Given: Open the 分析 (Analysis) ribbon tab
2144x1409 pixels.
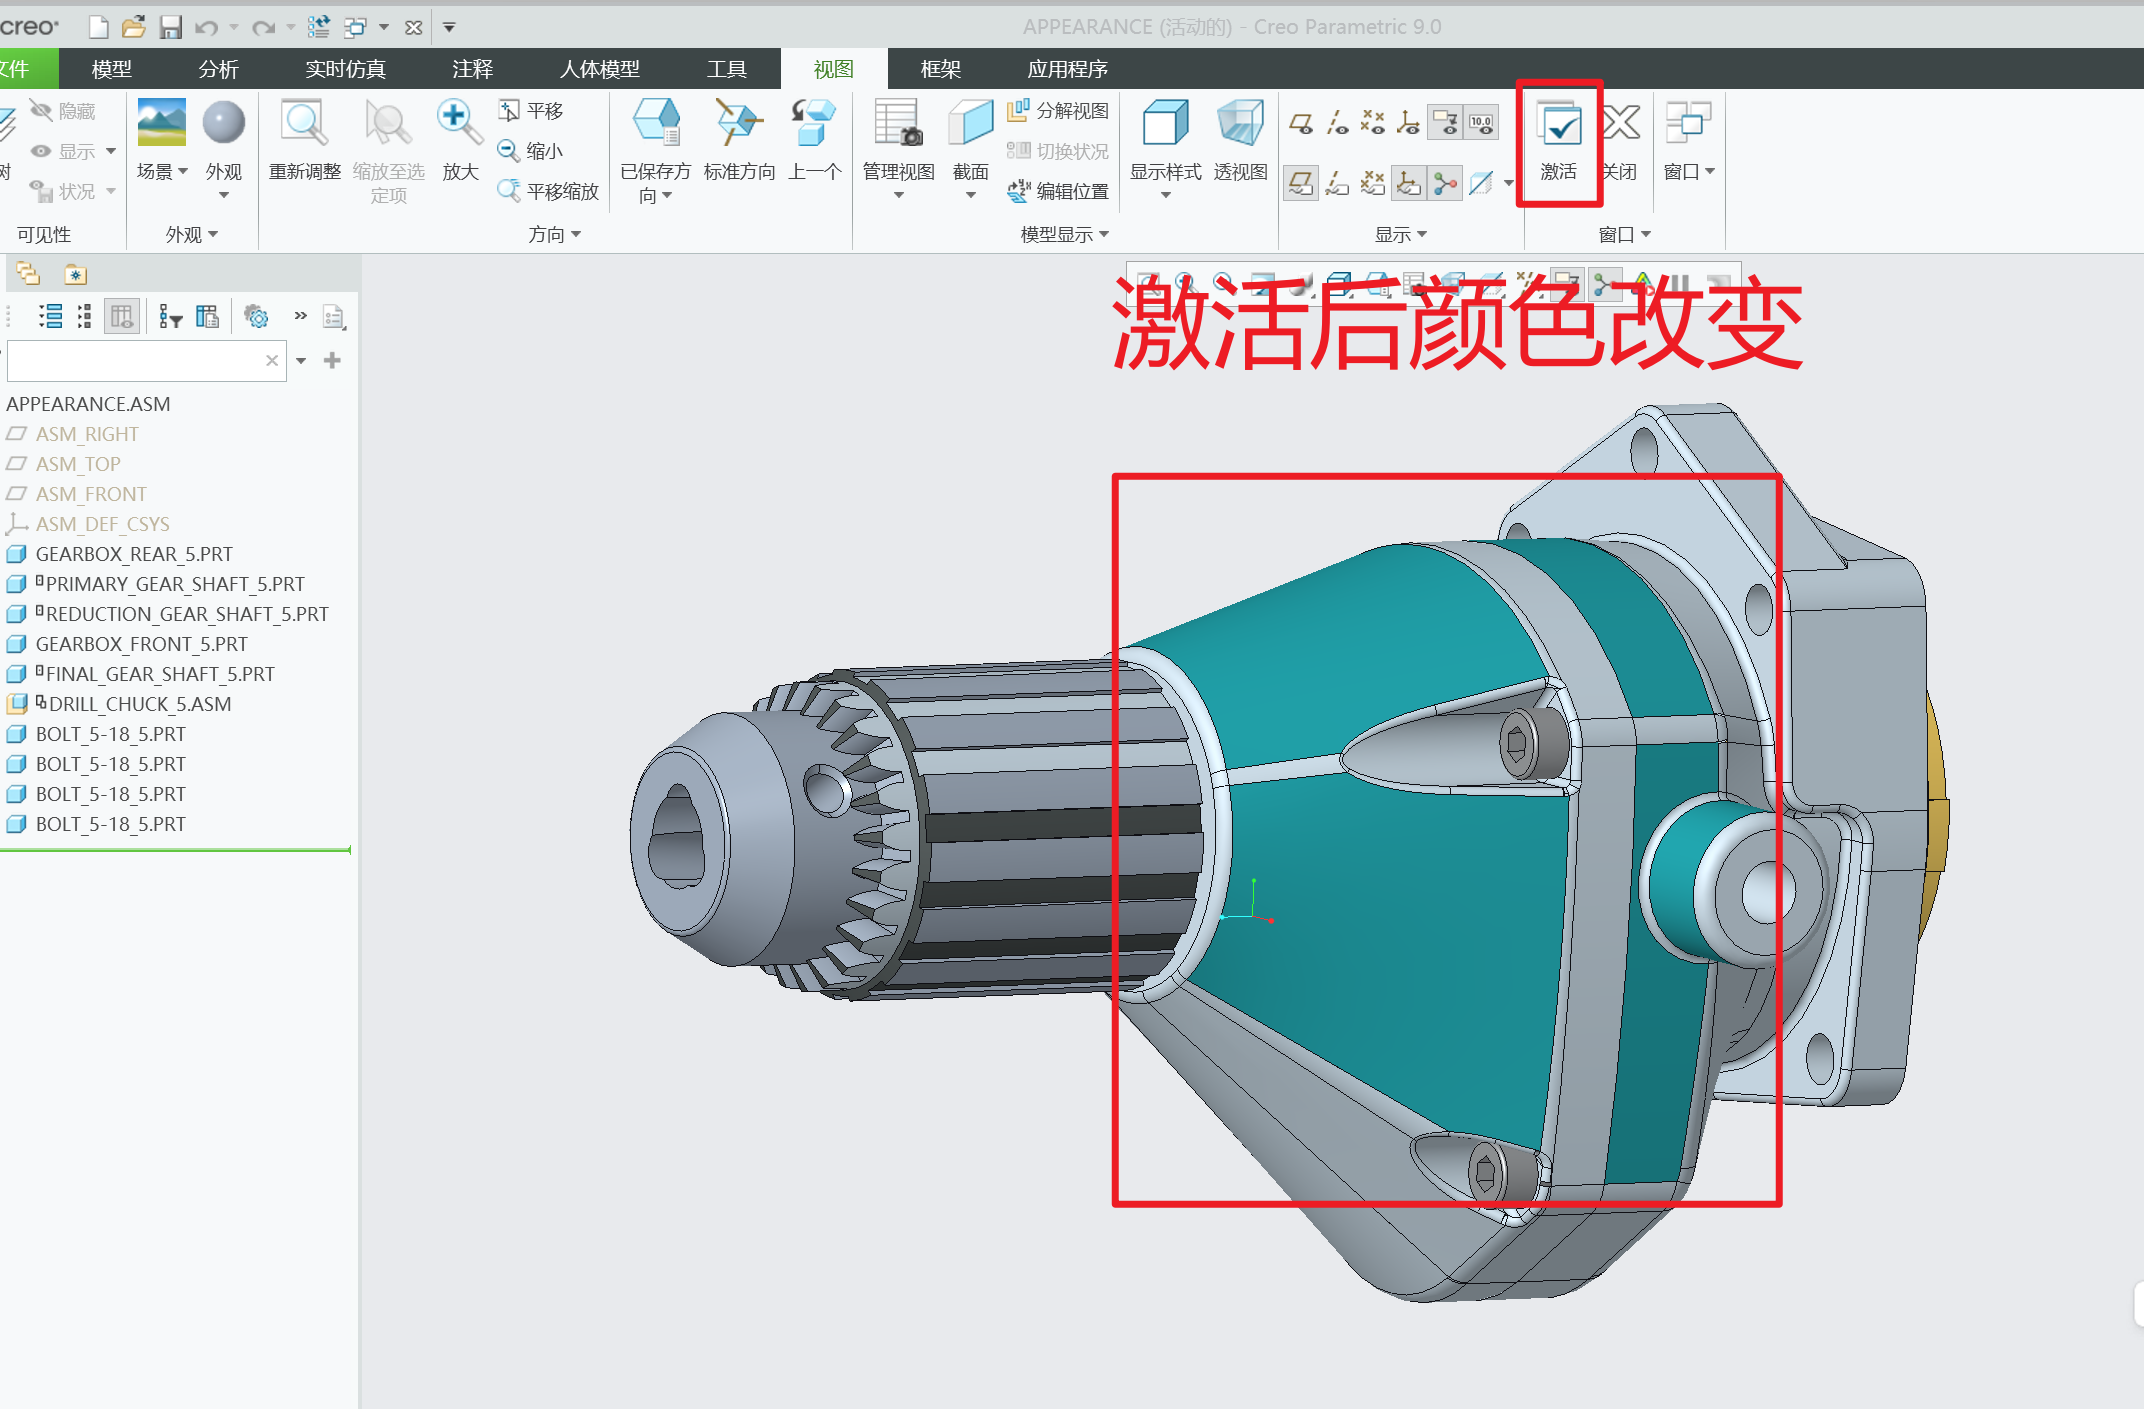Looking at the screenshot, I should click(218, 69).
